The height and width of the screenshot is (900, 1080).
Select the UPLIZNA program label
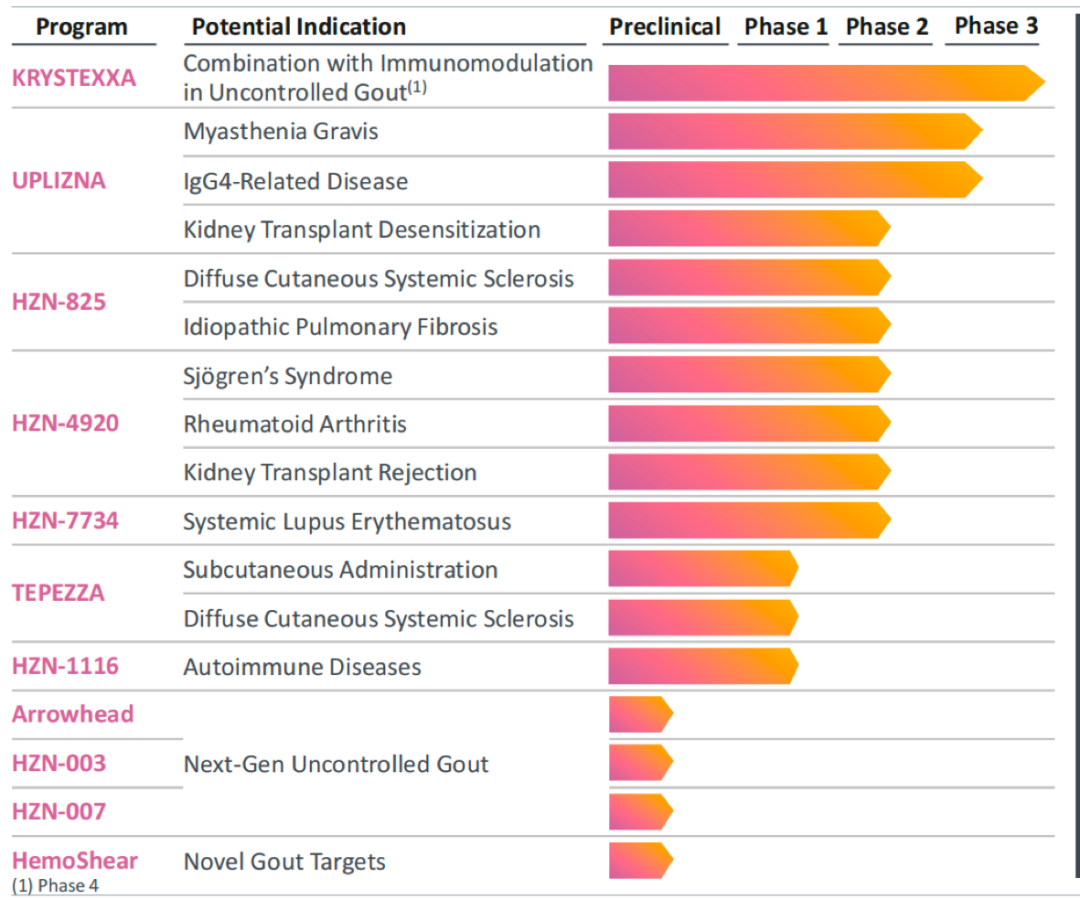click(59, 181)
